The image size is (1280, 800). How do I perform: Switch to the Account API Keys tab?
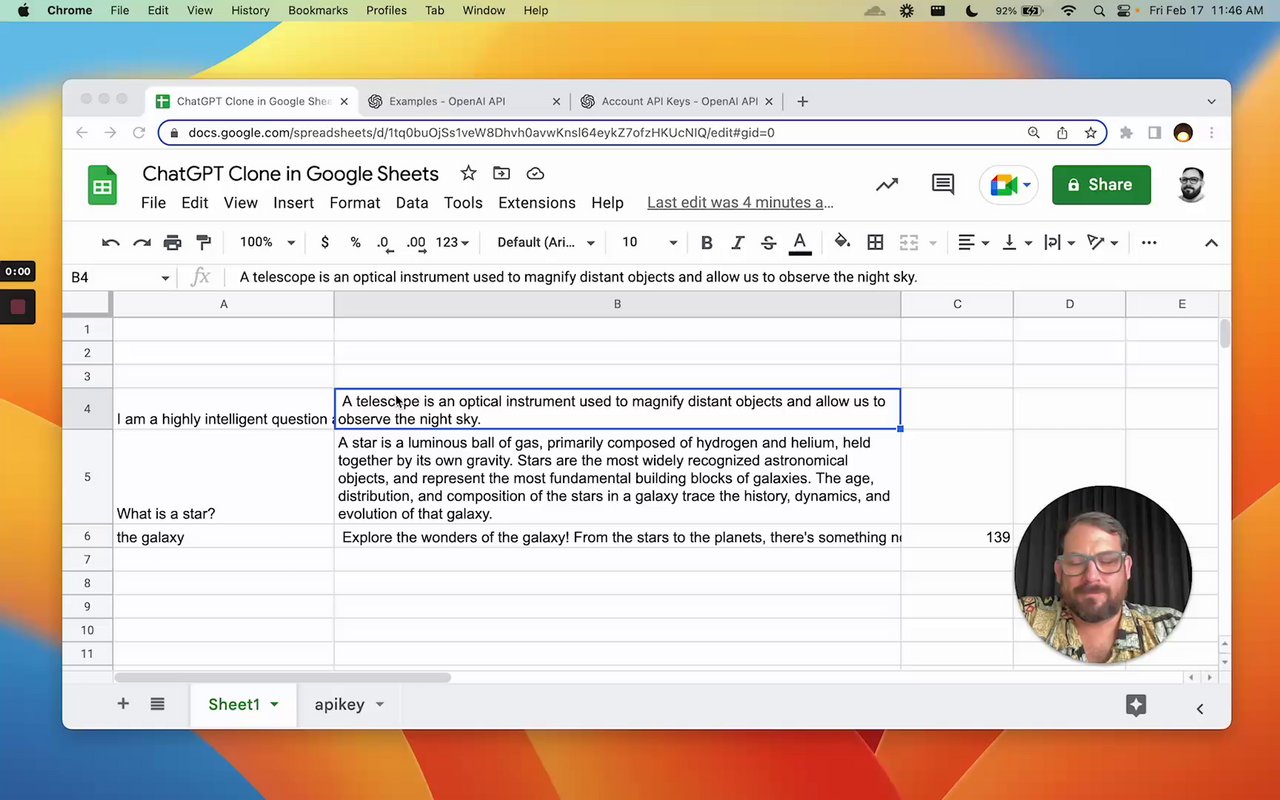(x=677, y=101)
